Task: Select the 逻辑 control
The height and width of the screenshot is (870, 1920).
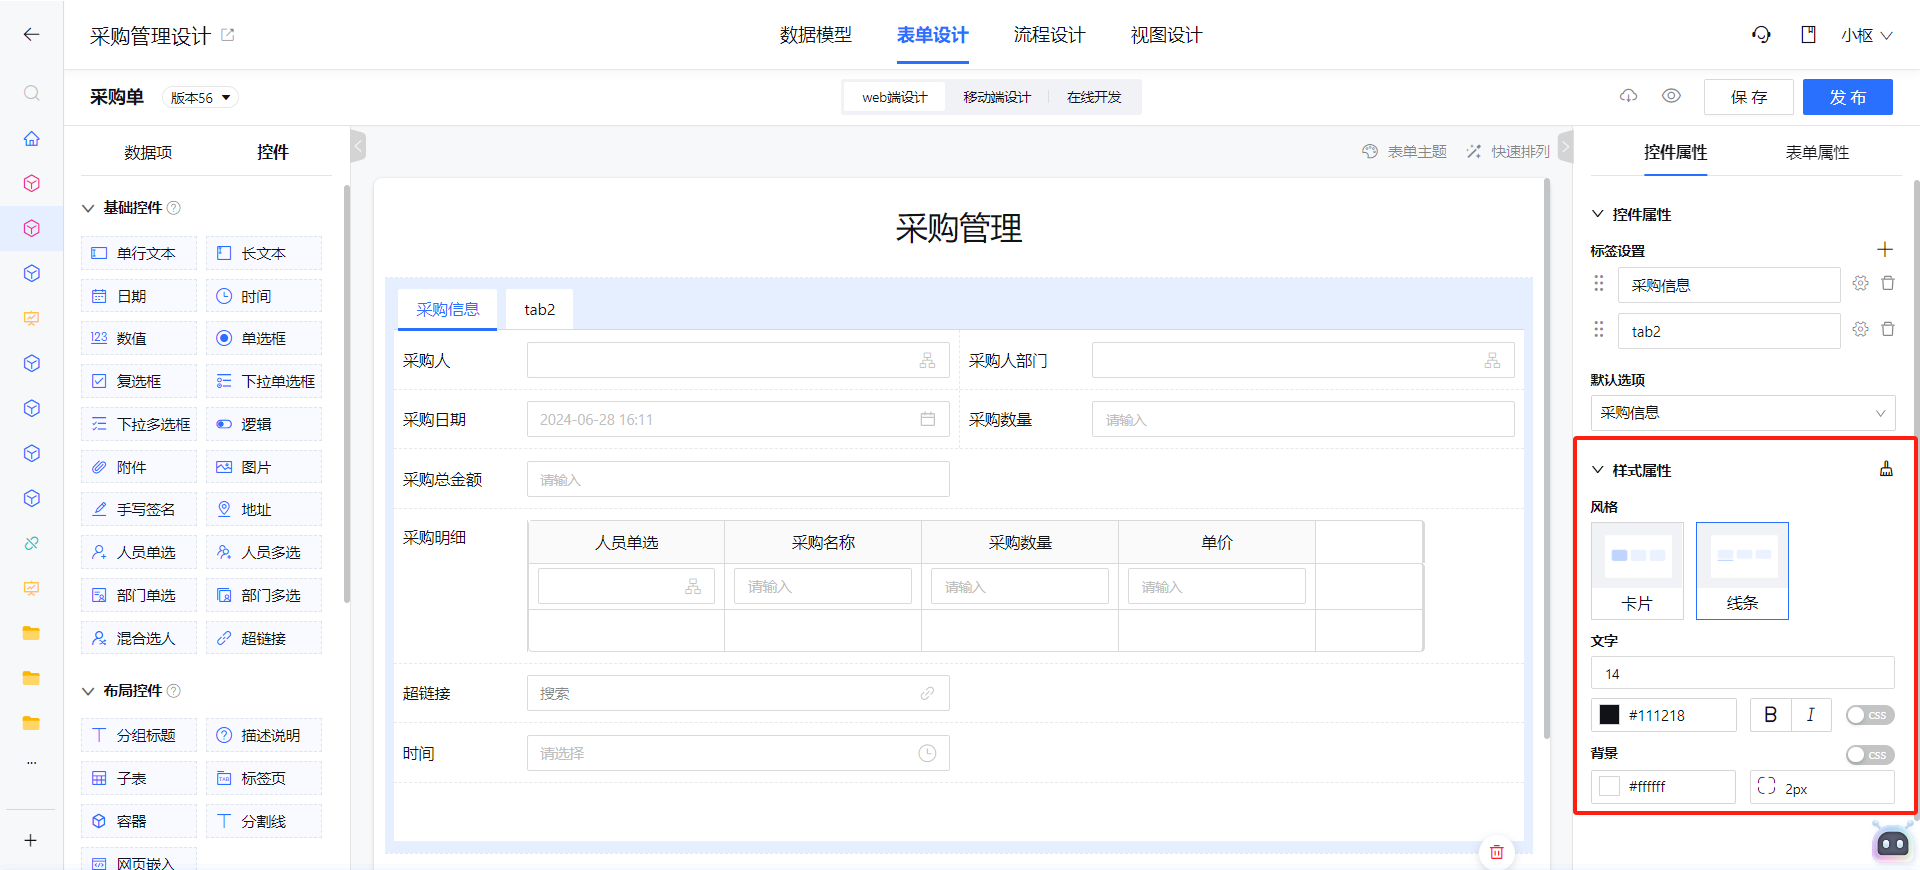Action: coord(264,424)
